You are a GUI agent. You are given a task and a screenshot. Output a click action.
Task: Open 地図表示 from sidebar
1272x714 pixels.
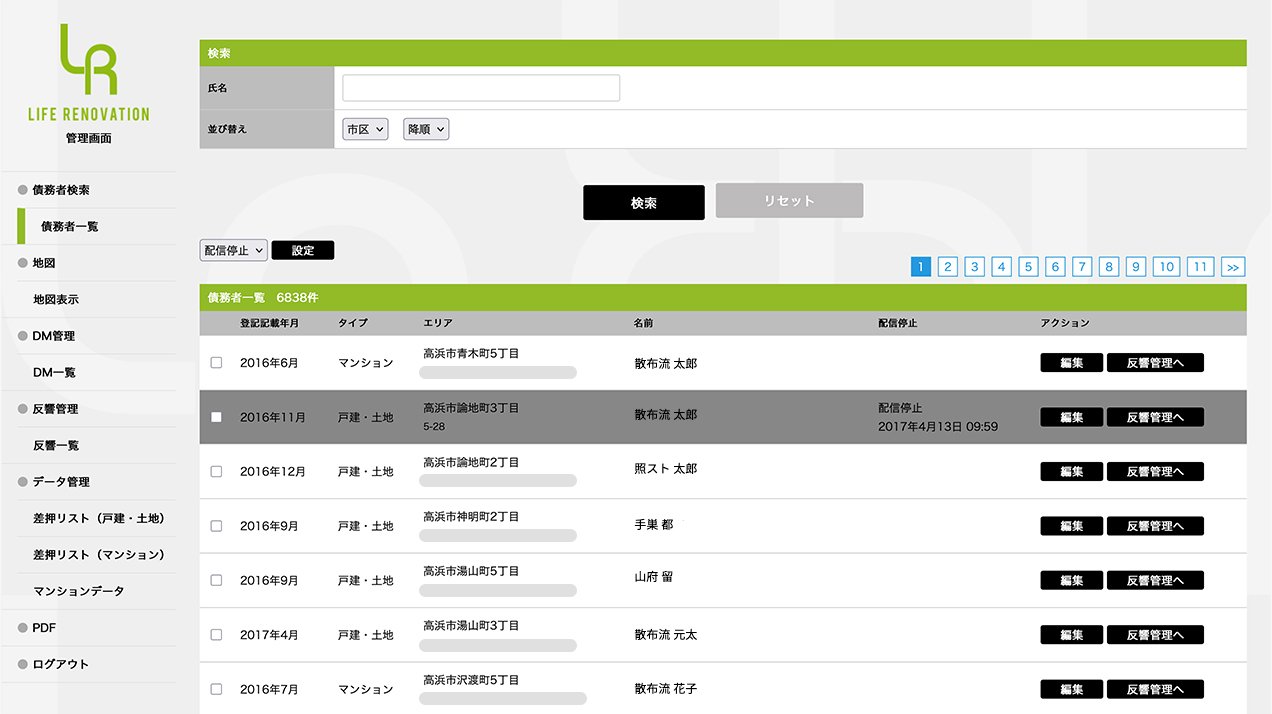55,299
